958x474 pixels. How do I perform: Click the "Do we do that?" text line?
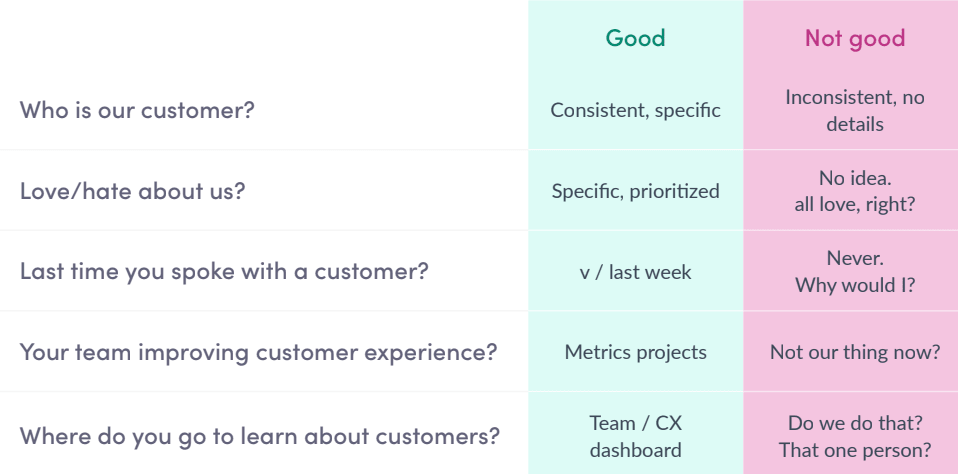click(x=854, y=423)
